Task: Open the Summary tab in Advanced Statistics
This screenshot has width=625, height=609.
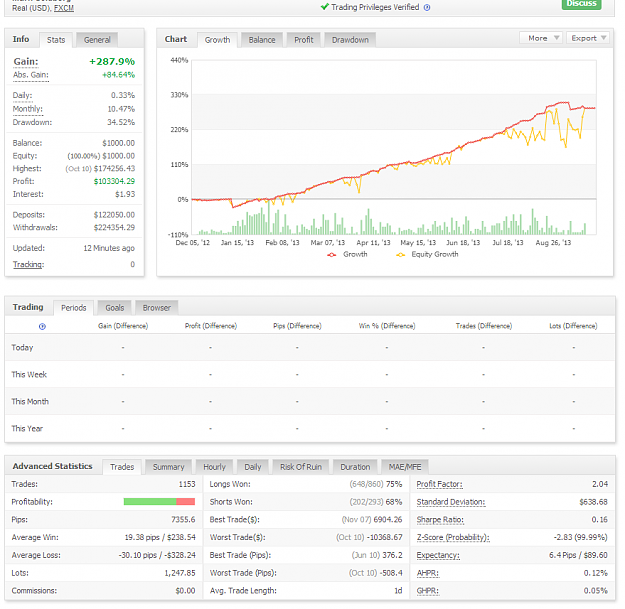Action: [x=169, y=467]
